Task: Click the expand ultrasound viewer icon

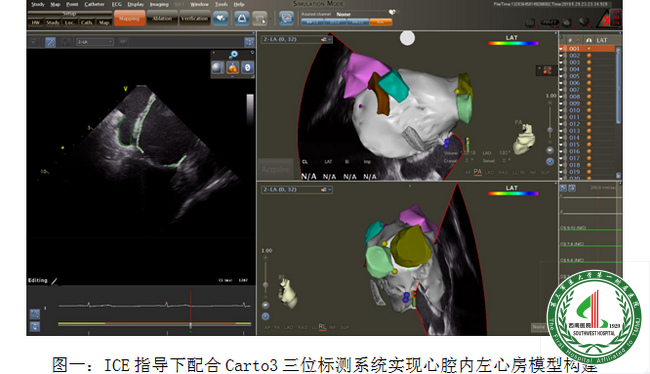Action: click(x=249, y=42)
